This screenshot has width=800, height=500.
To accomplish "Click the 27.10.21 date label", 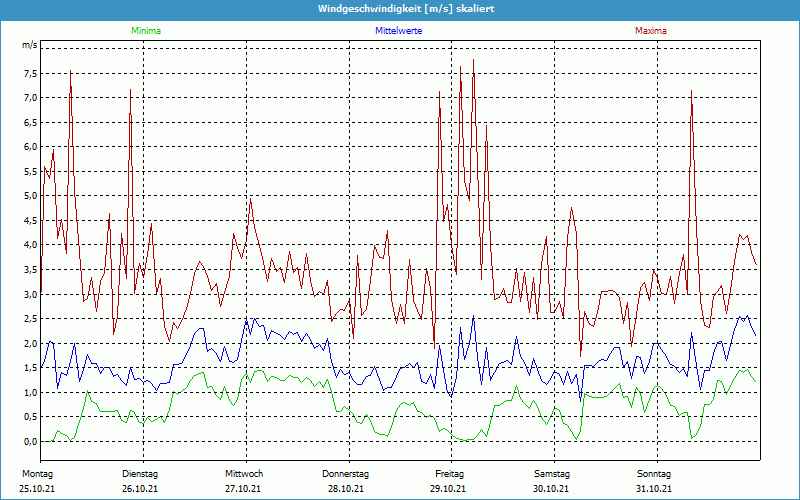I will [x=243, y=489].
